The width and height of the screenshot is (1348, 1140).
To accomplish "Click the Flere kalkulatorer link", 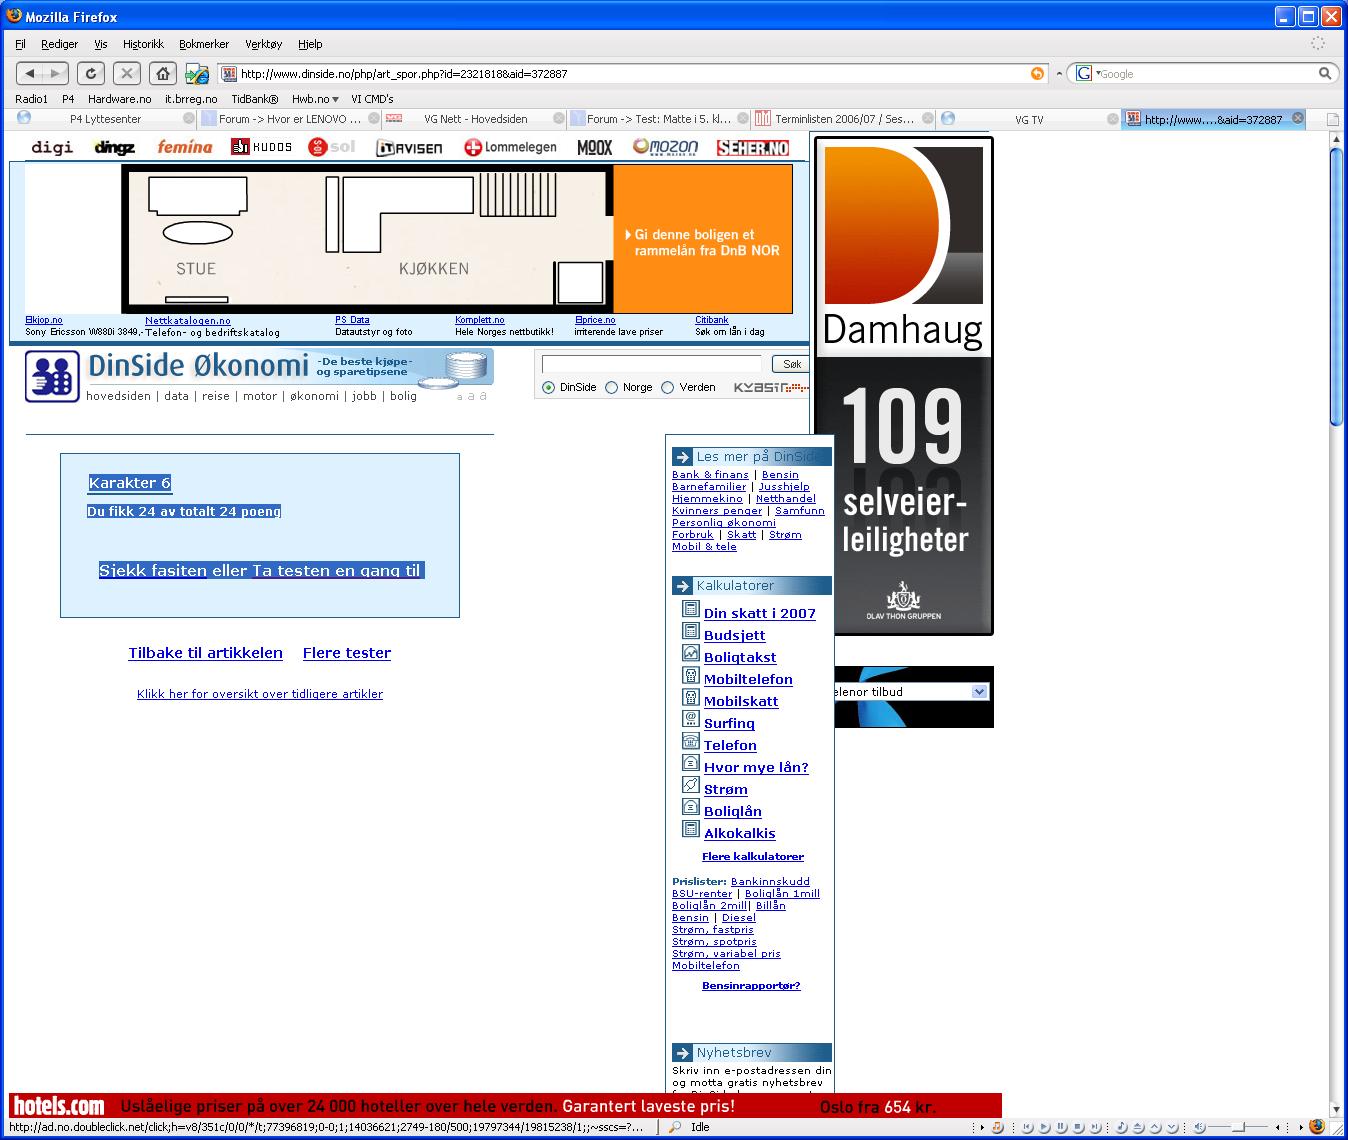I will (753, 856).
